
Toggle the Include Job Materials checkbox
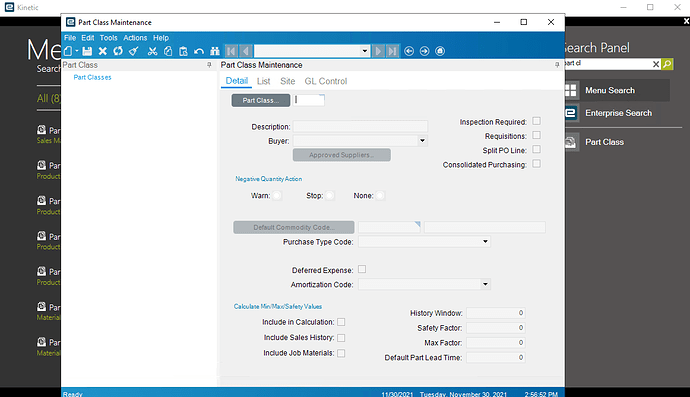(x=341, y=353)
